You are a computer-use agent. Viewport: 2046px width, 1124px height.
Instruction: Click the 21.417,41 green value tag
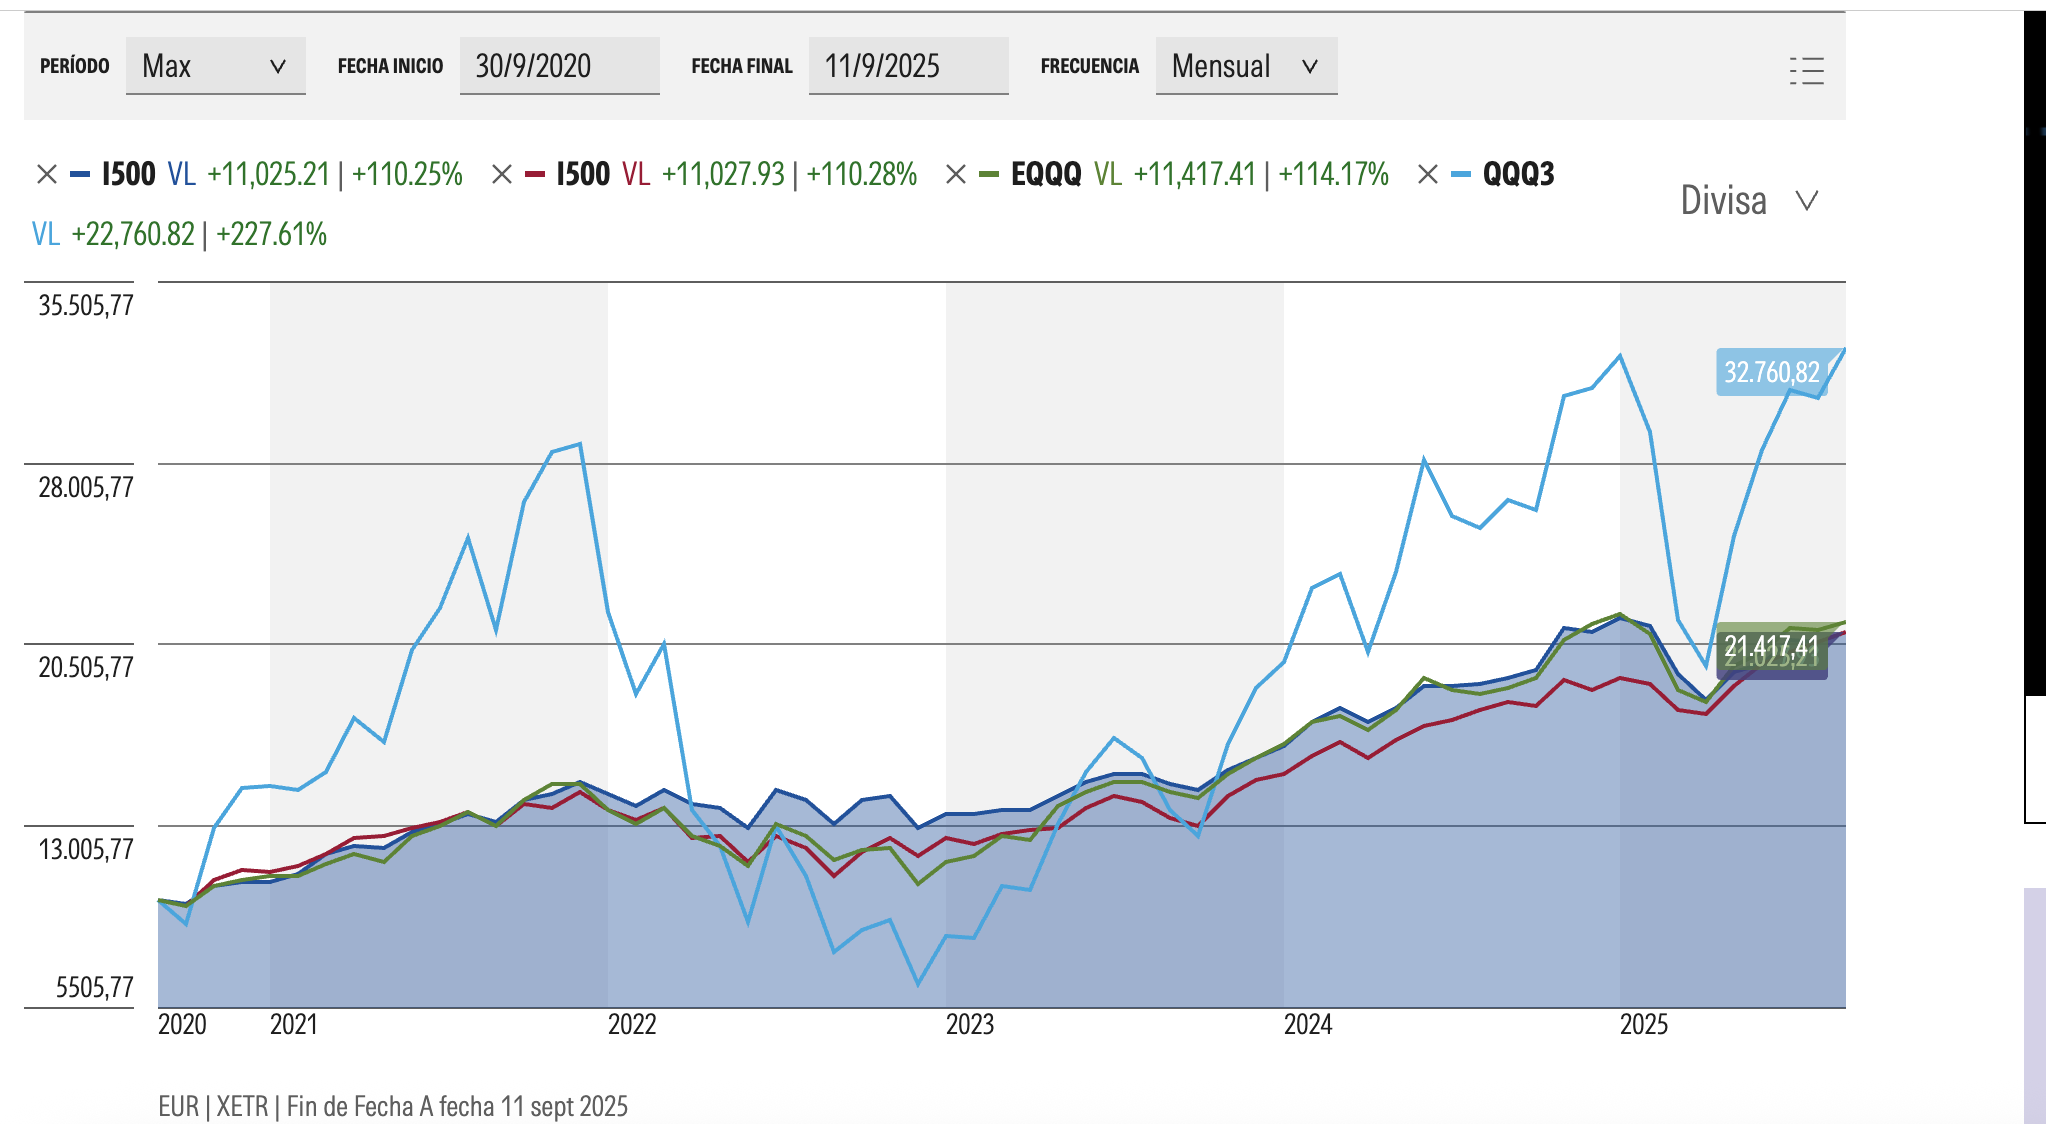1771,643
